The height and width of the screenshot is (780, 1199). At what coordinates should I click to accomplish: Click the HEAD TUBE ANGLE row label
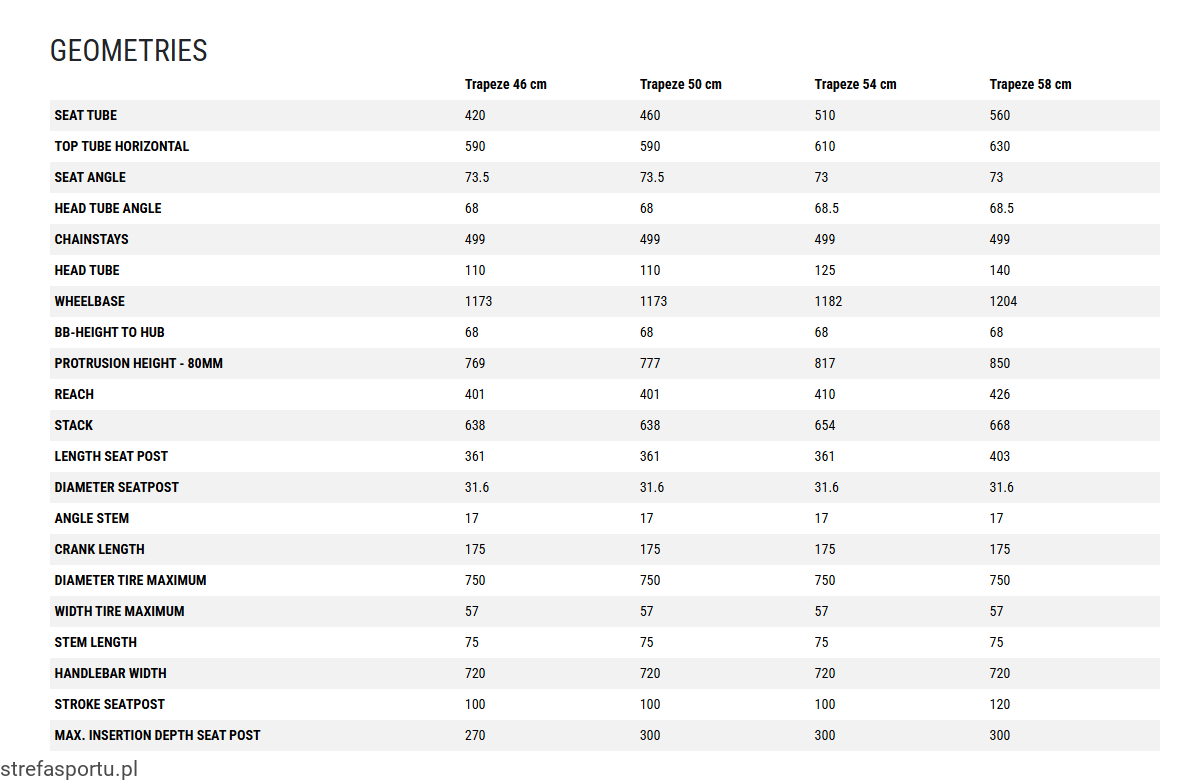pyautogui.click(x=108, y=208)
